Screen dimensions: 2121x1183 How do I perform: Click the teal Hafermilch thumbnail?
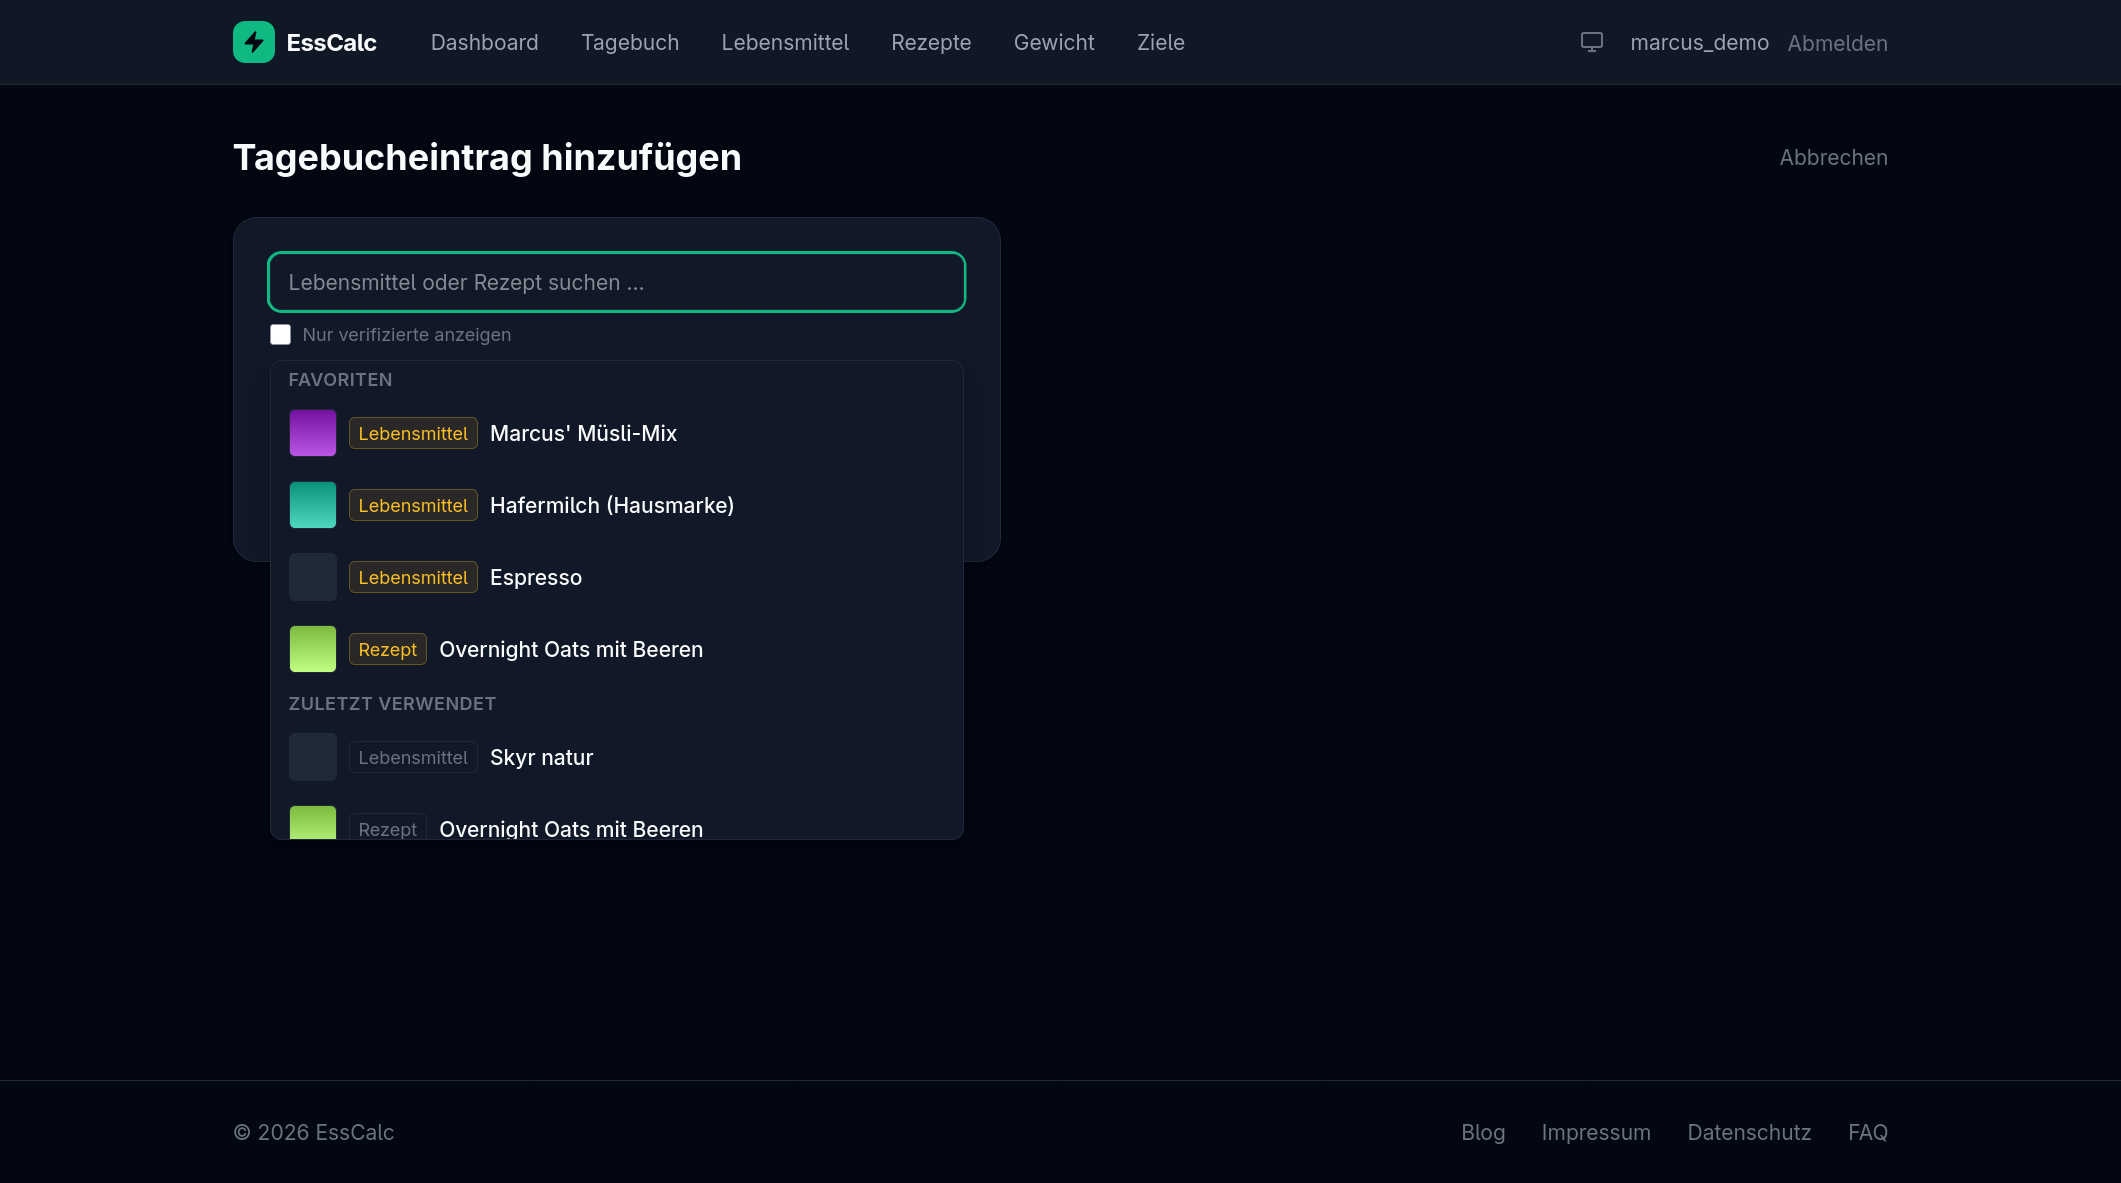pyautogui.click(x=313, y=505)
